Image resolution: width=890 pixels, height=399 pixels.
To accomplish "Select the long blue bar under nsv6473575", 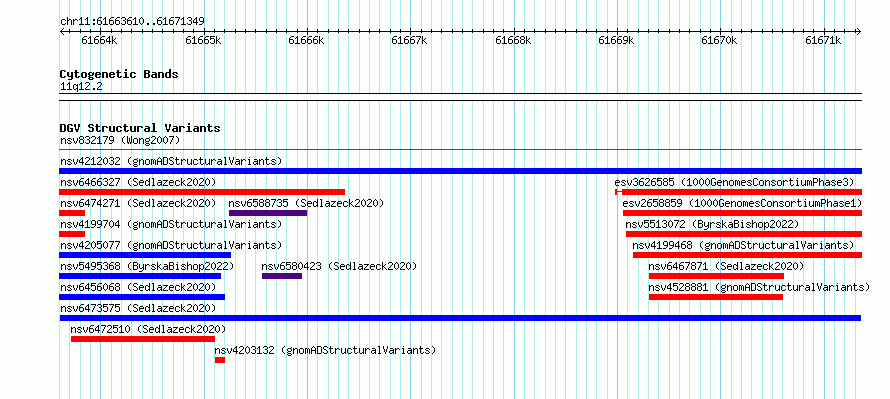I will pyautogui.click(x=460, y=318).
